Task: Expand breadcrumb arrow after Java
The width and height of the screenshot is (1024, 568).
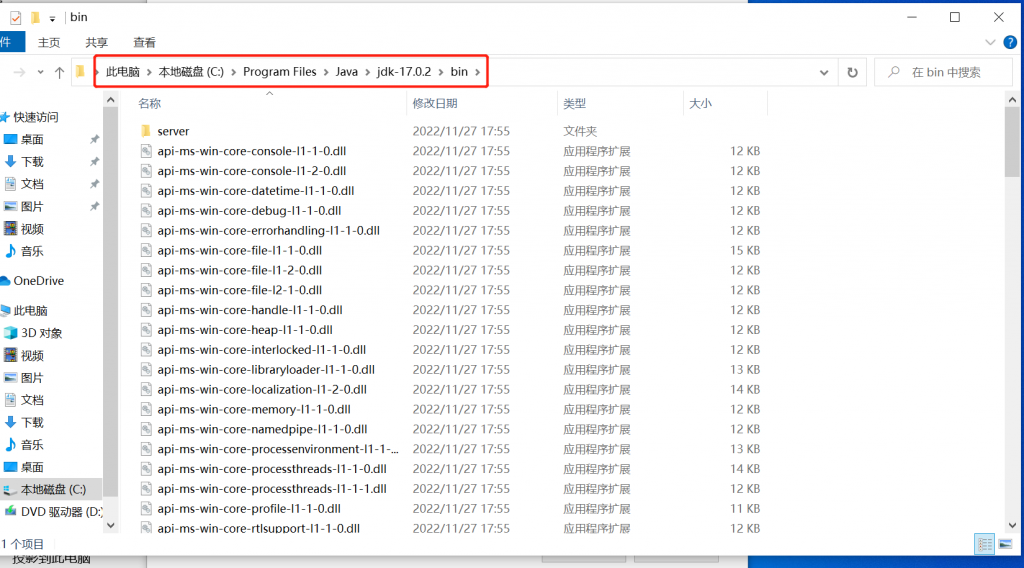Action: coord(368,72)
